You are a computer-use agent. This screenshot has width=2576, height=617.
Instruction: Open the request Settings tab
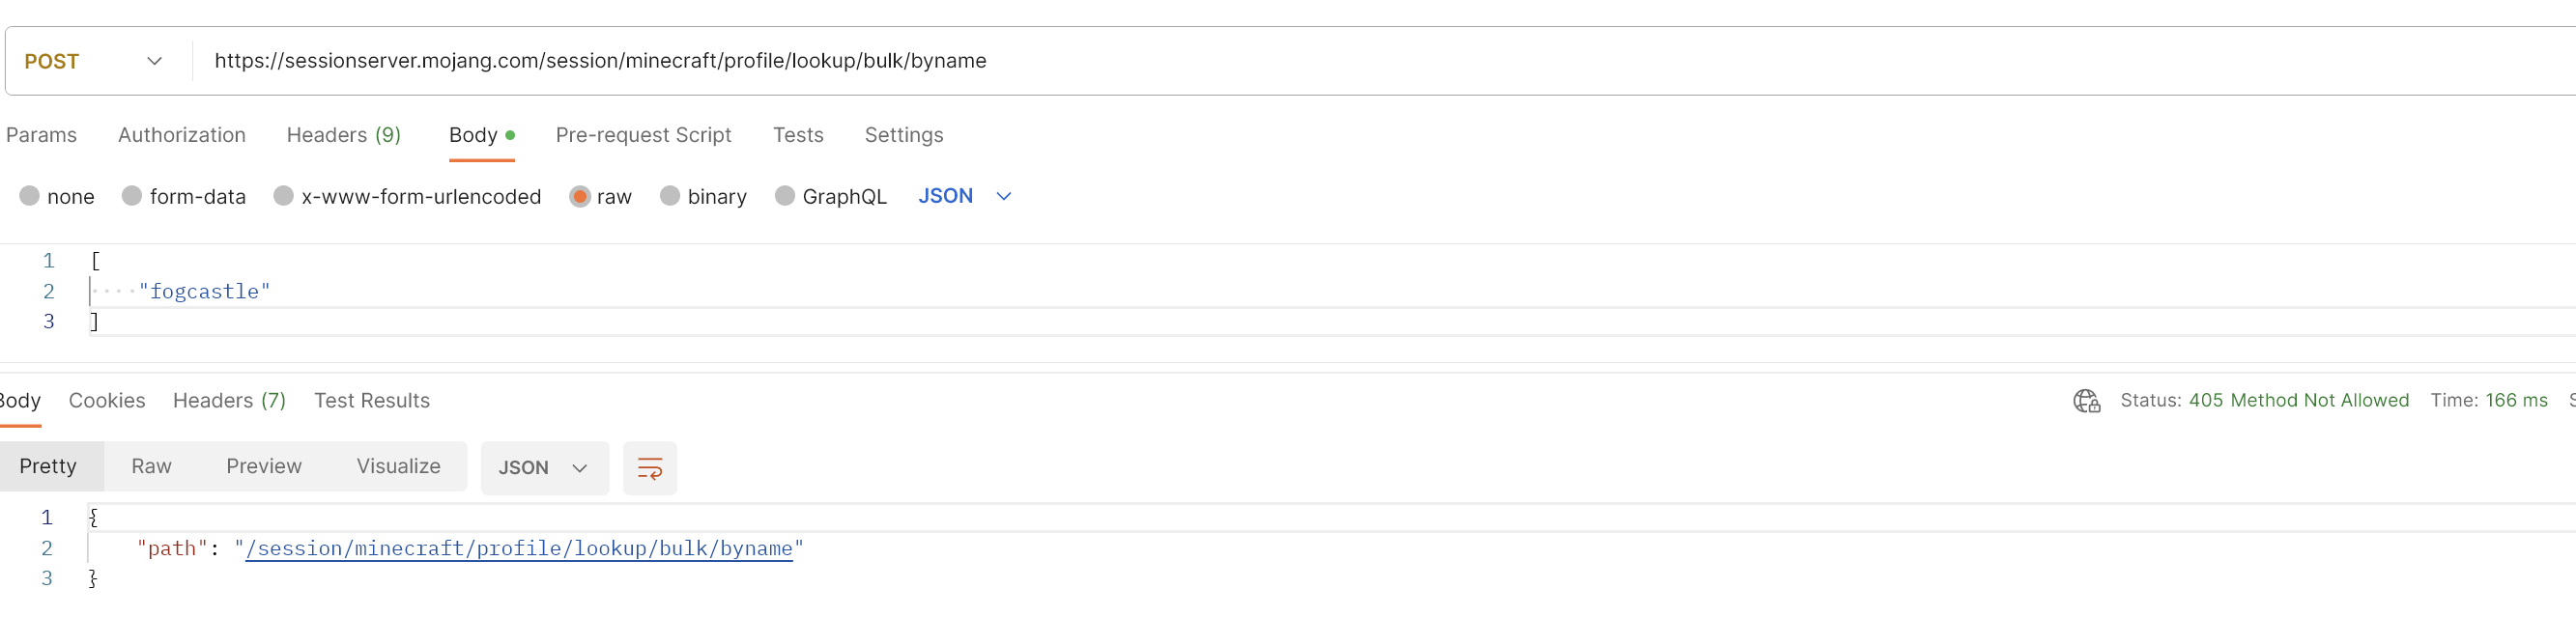point(903,135)
